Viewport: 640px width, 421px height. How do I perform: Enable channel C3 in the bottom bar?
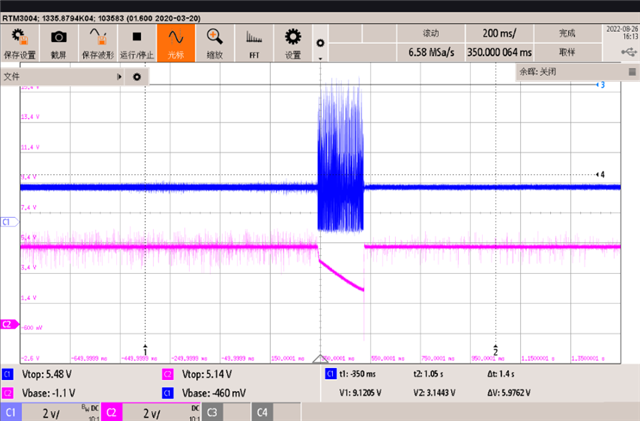(213, 412)
